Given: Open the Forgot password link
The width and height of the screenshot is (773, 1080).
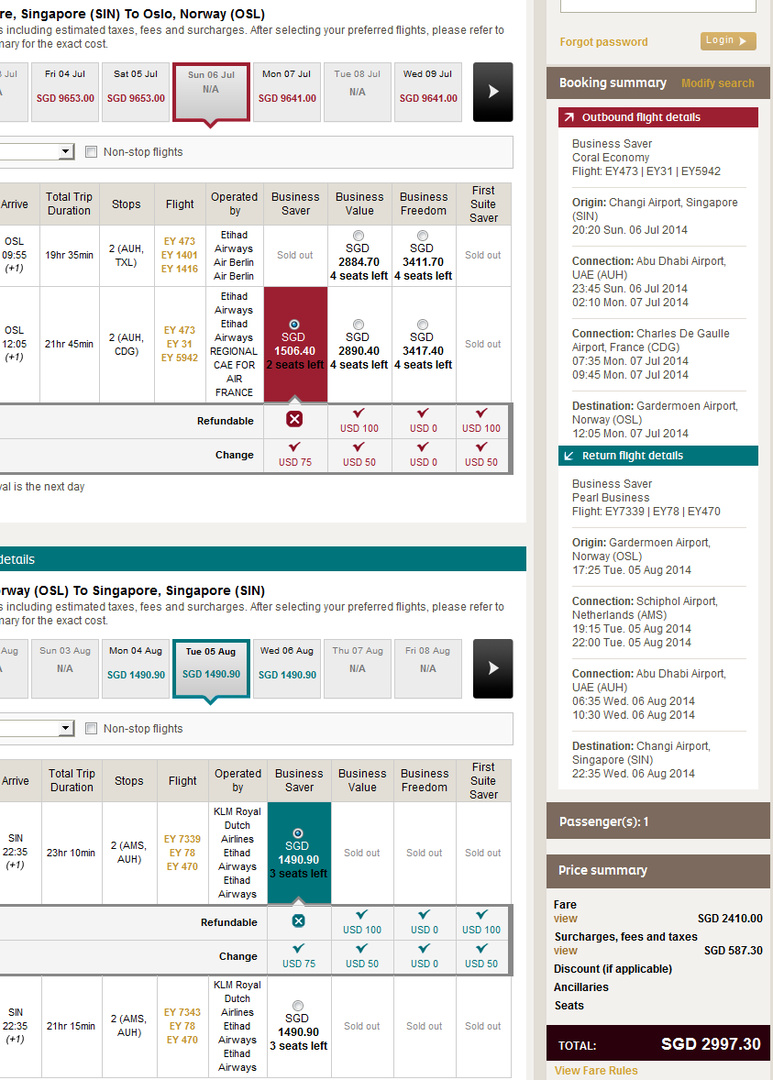Looking at the screenshot, I should (x=603, y=42).
